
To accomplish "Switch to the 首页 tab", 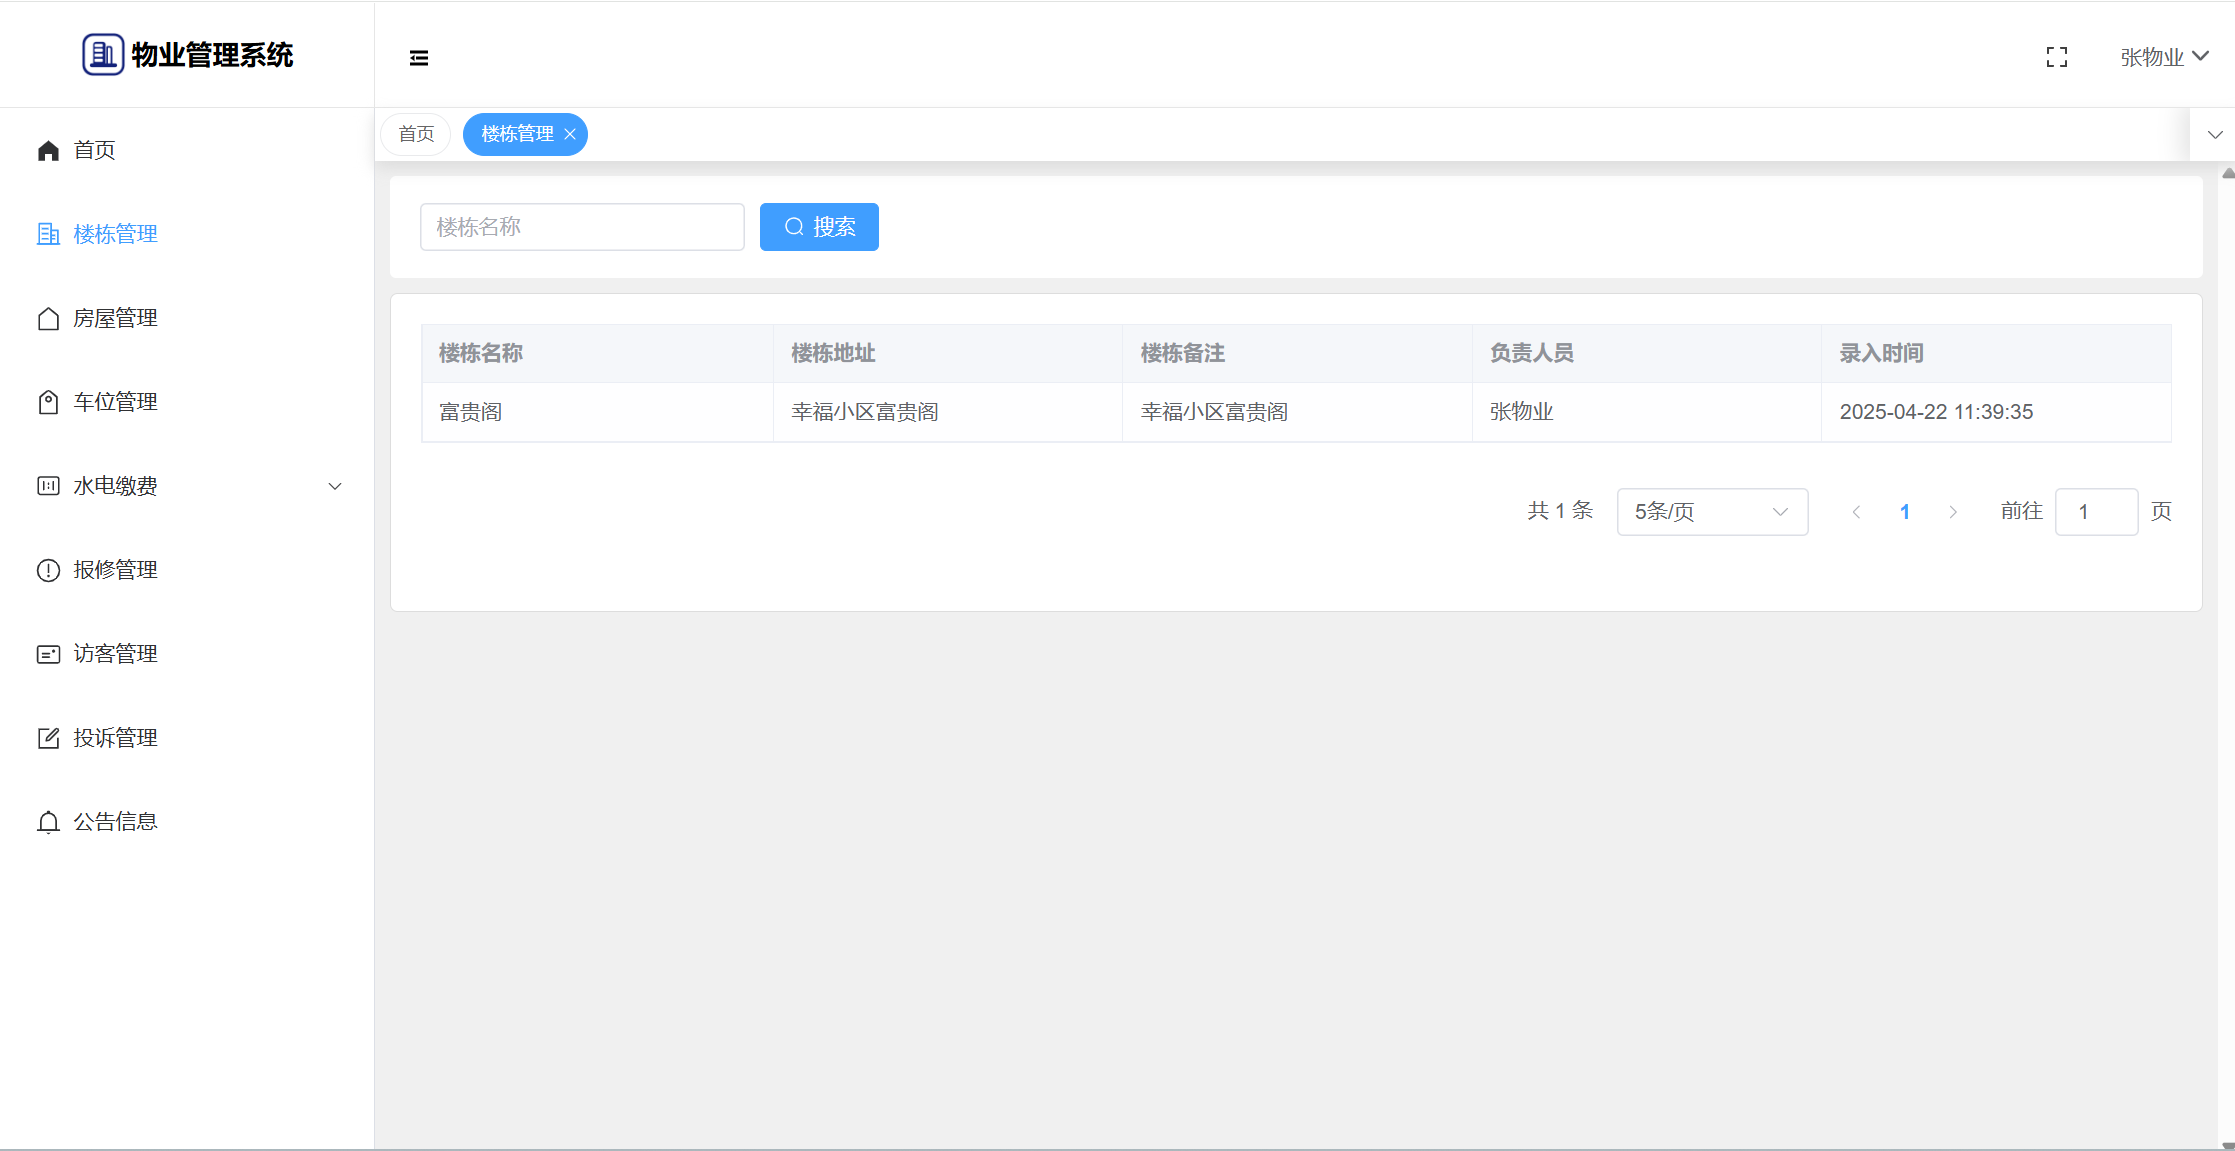I will pos(416,134).
